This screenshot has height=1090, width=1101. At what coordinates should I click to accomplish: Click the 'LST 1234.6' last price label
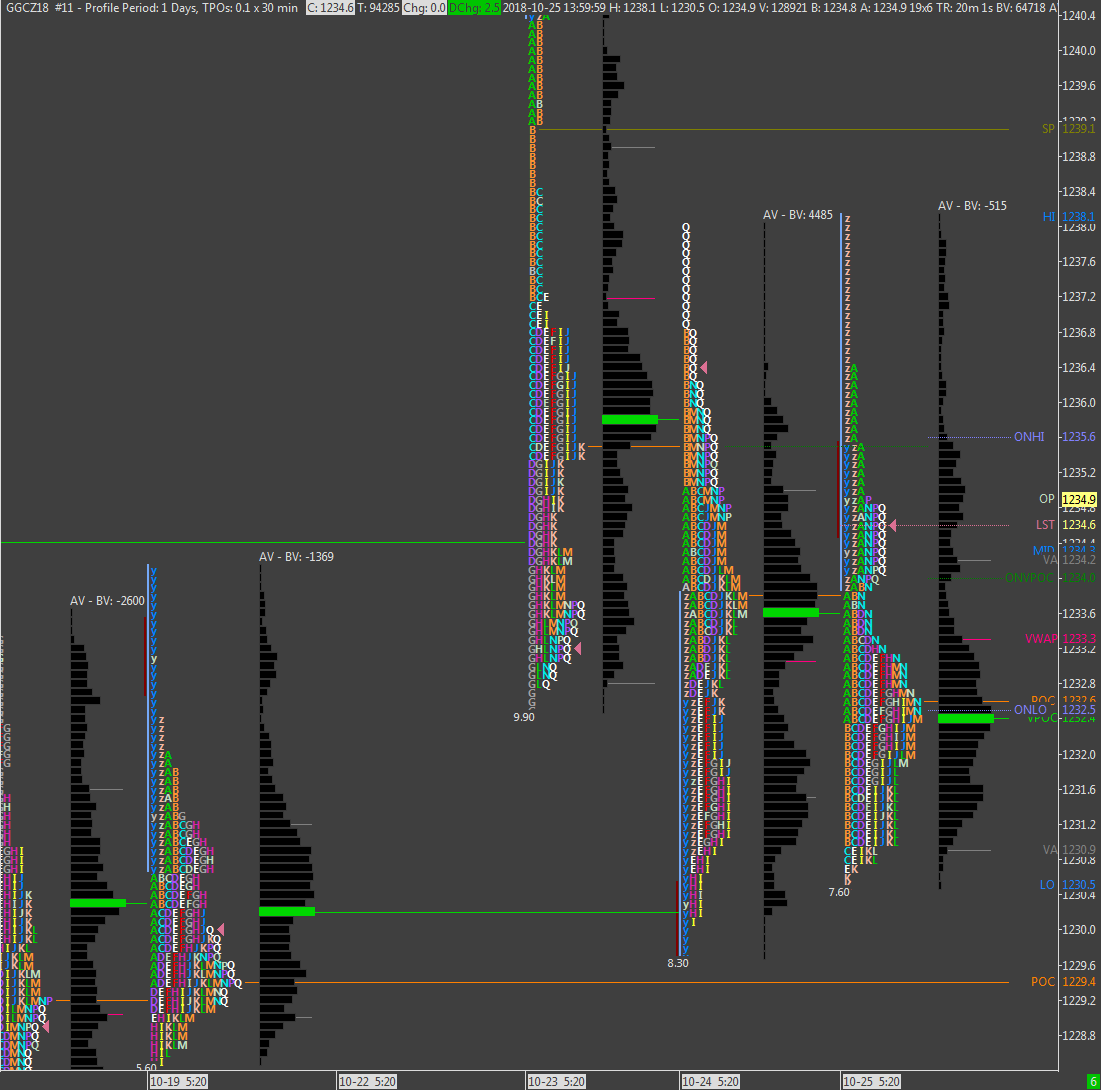click(x=1065, y=525)
